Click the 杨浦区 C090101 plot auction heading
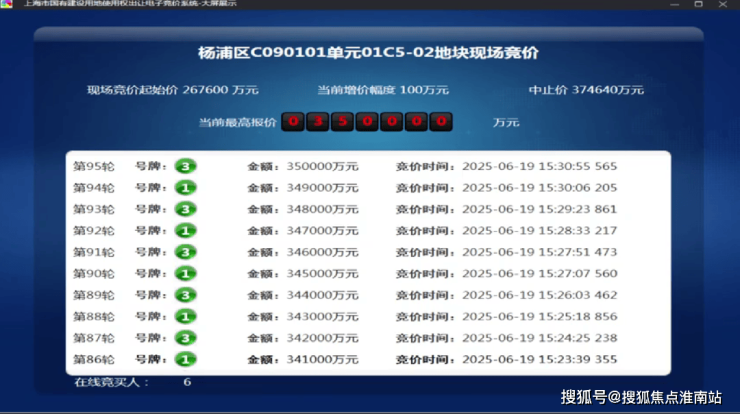This screenshot has height=414, width=740. click(x=369, y=51)
